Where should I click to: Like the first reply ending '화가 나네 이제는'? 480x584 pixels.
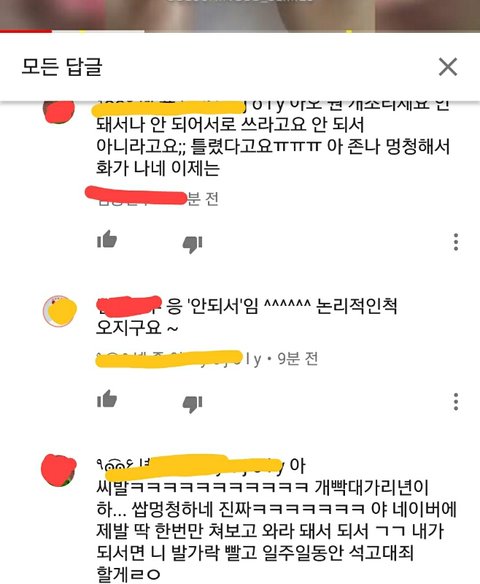tap(107, 239)
